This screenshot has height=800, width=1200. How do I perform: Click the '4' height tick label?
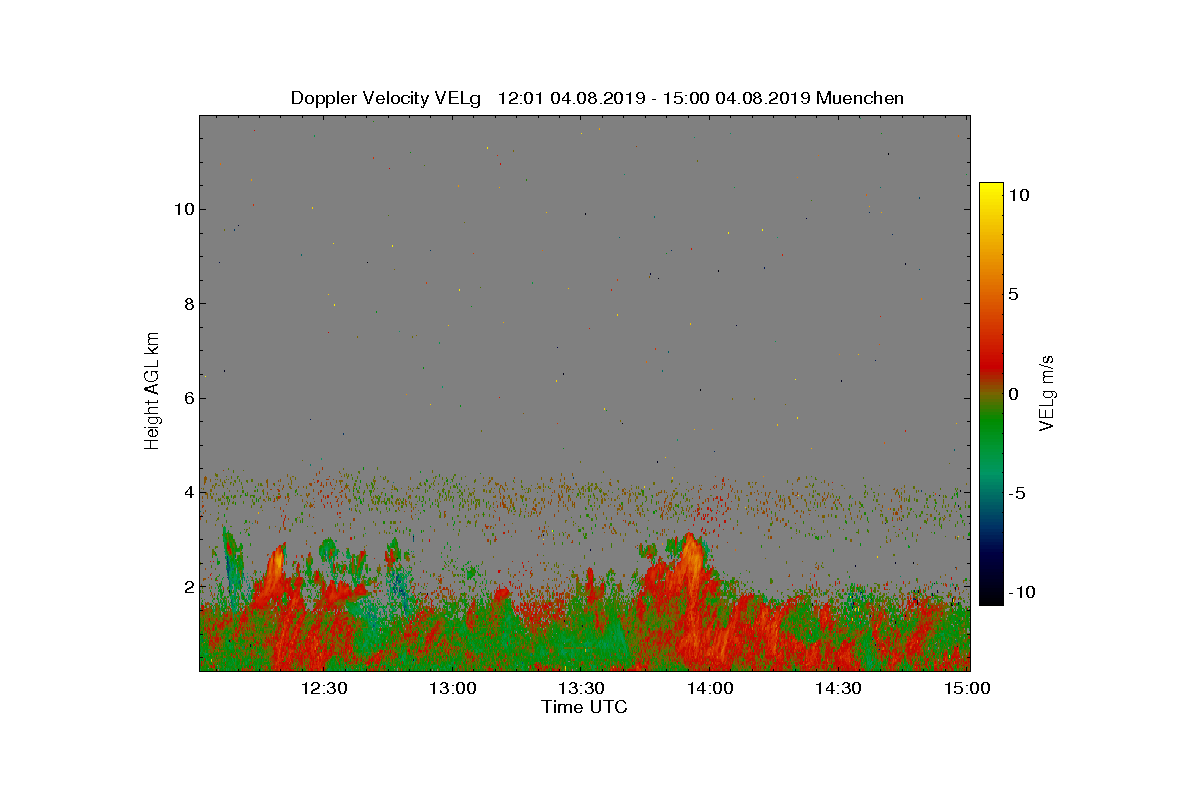tap(187, 492)
